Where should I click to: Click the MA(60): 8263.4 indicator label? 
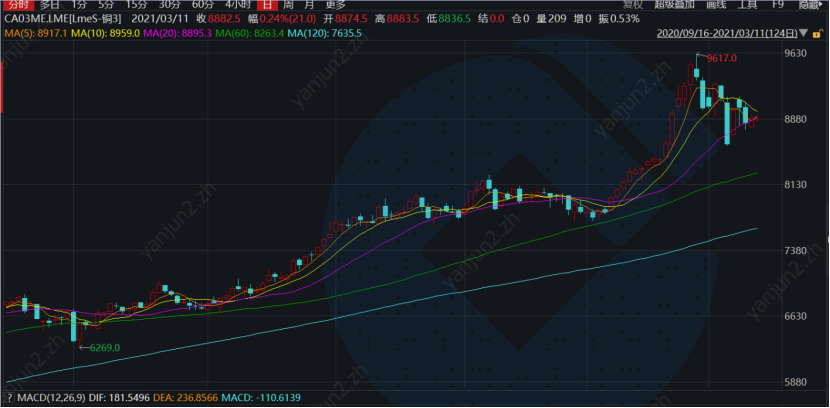(x=250, y=33)
